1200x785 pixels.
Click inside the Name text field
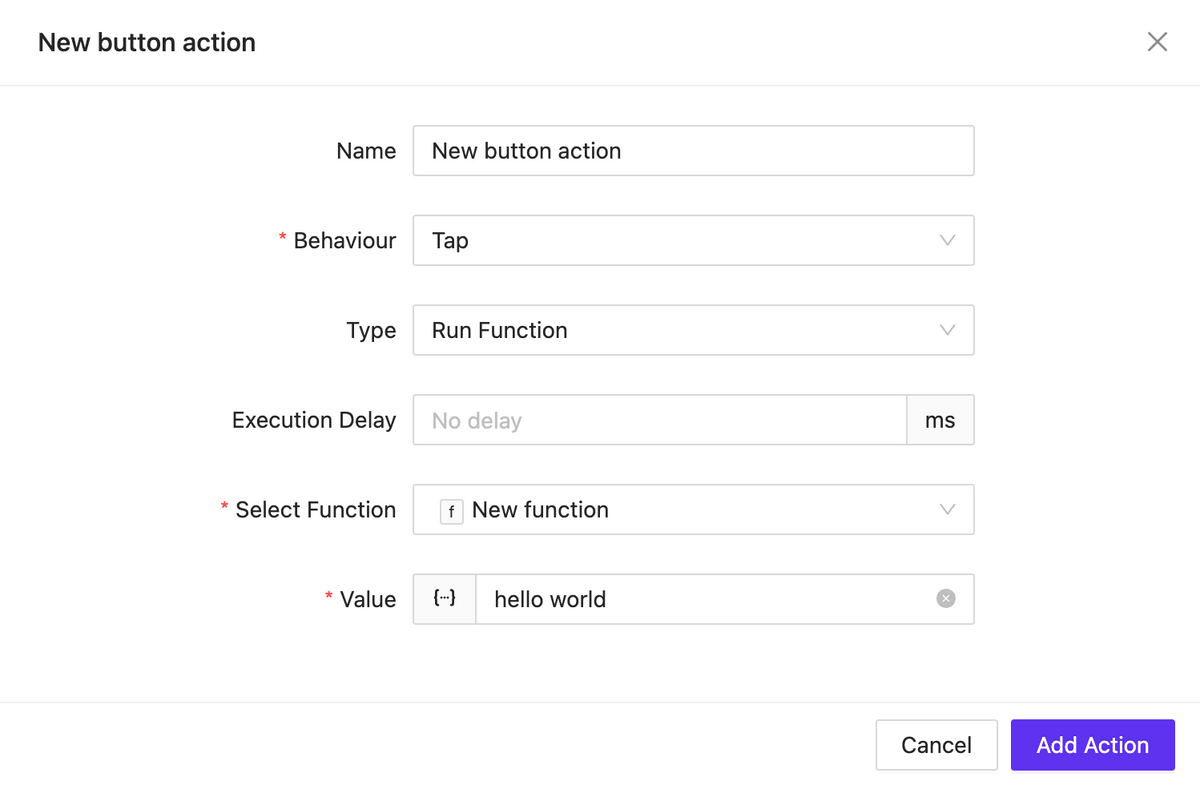pyautogui.click(x=694, y=150)
